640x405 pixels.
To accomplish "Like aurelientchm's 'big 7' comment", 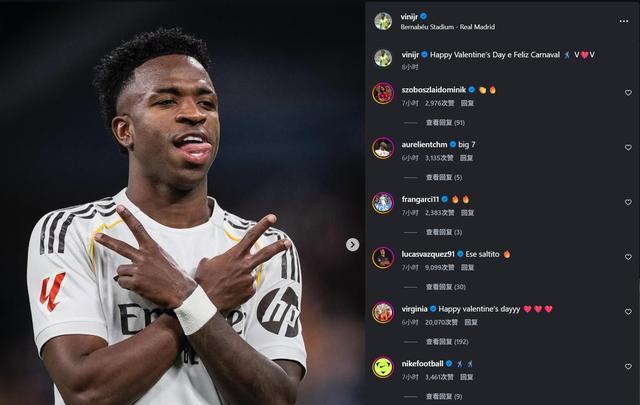I will [628, 147].
